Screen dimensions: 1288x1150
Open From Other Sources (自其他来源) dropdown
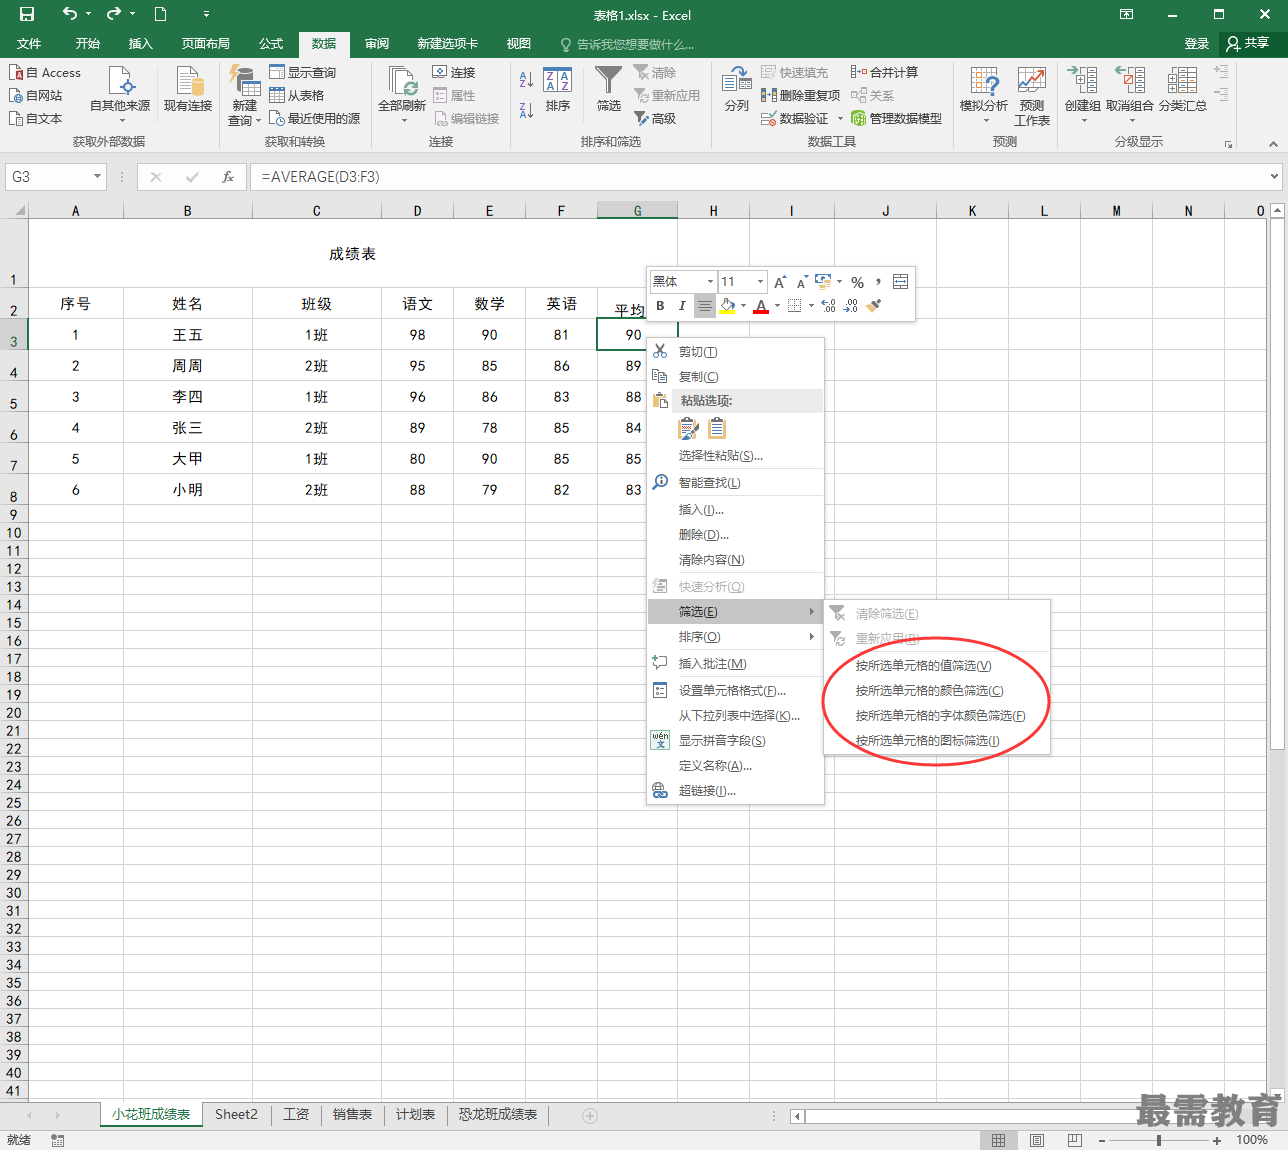pyautogui.click(x=120, y=94)
